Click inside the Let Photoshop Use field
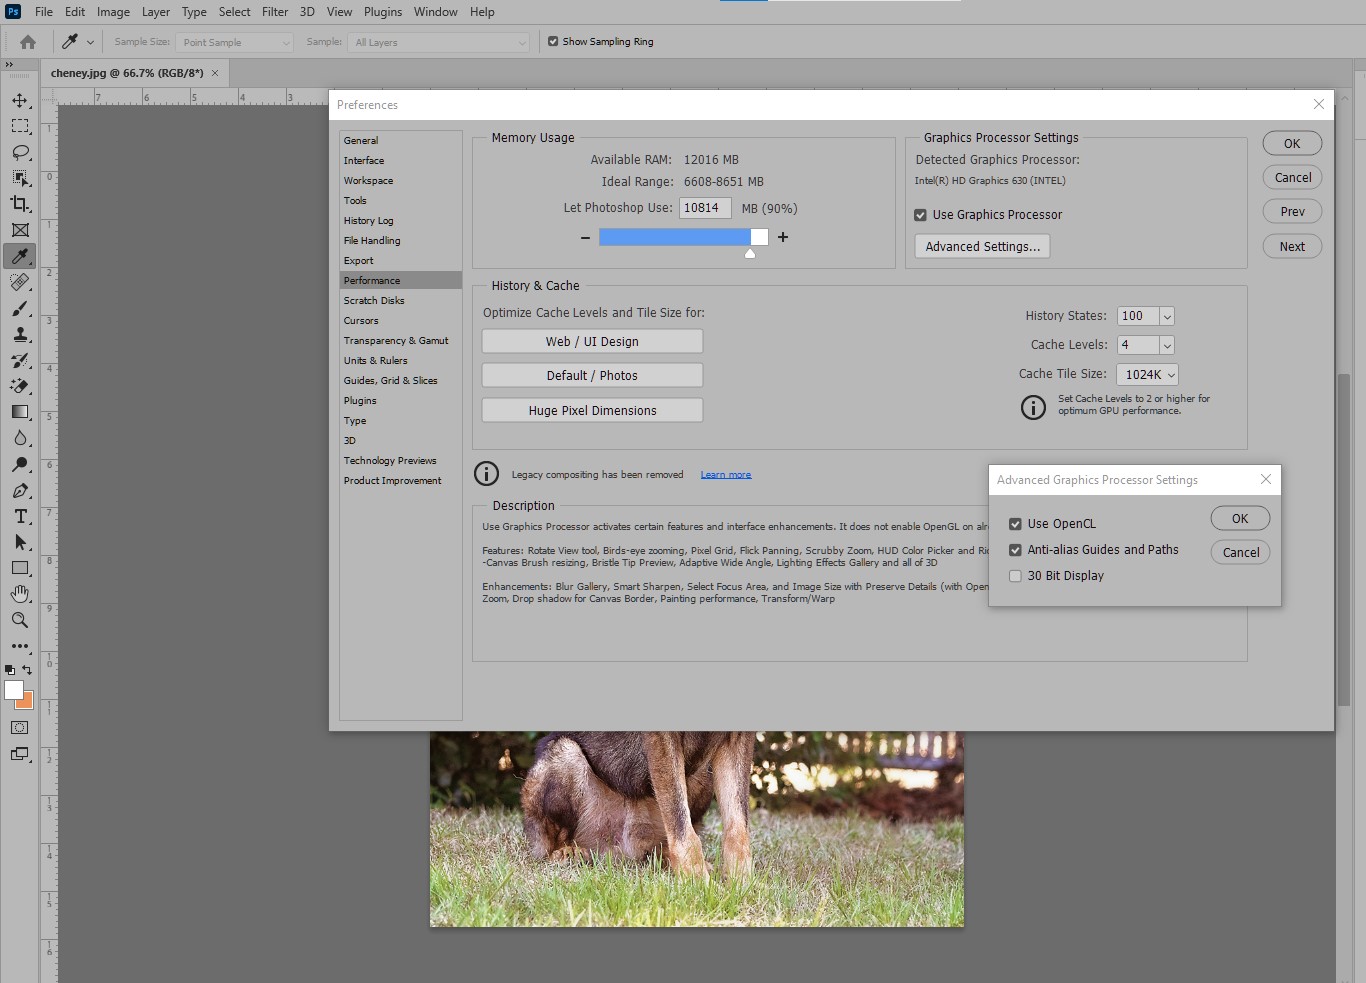 coord(704,207)
